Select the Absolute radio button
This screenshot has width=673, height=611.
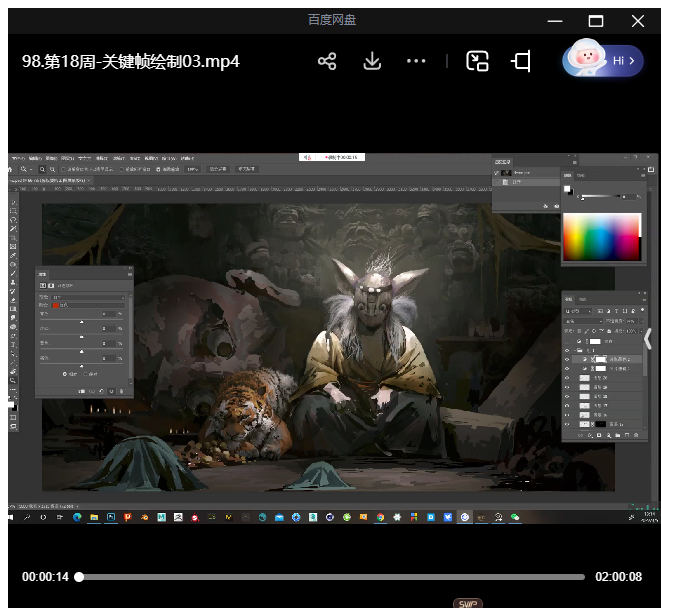tap(85, 374)
